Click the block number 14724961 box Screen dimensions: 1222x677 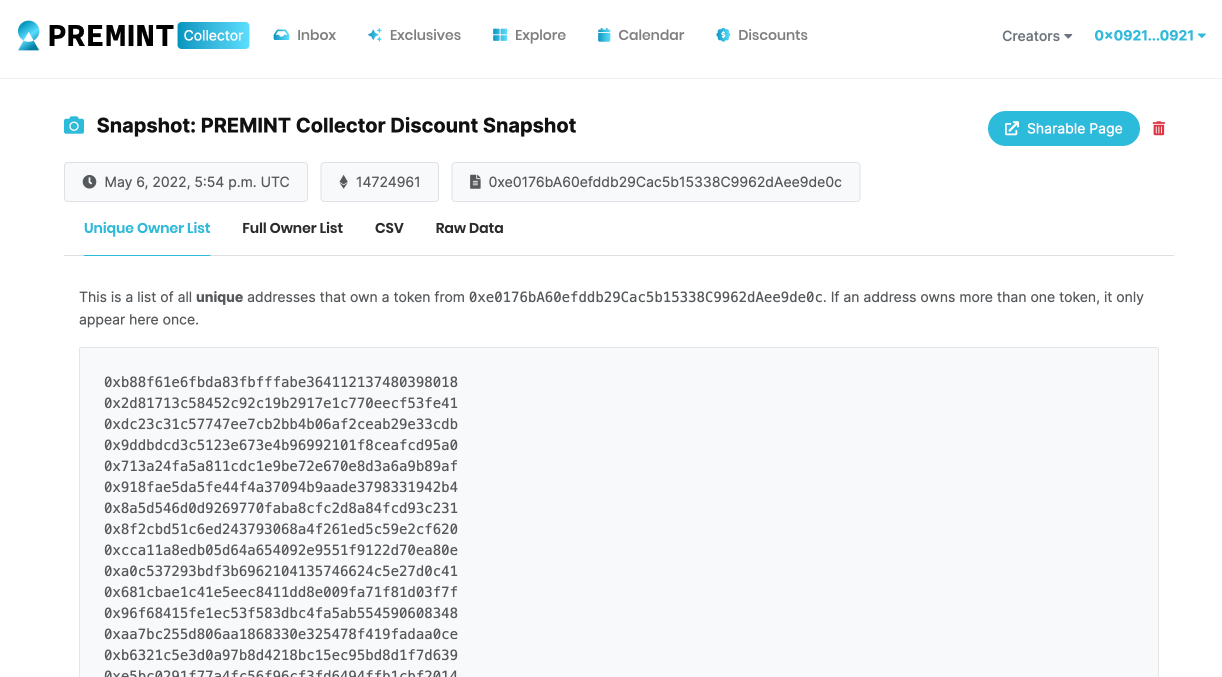[x=378, y=182]
